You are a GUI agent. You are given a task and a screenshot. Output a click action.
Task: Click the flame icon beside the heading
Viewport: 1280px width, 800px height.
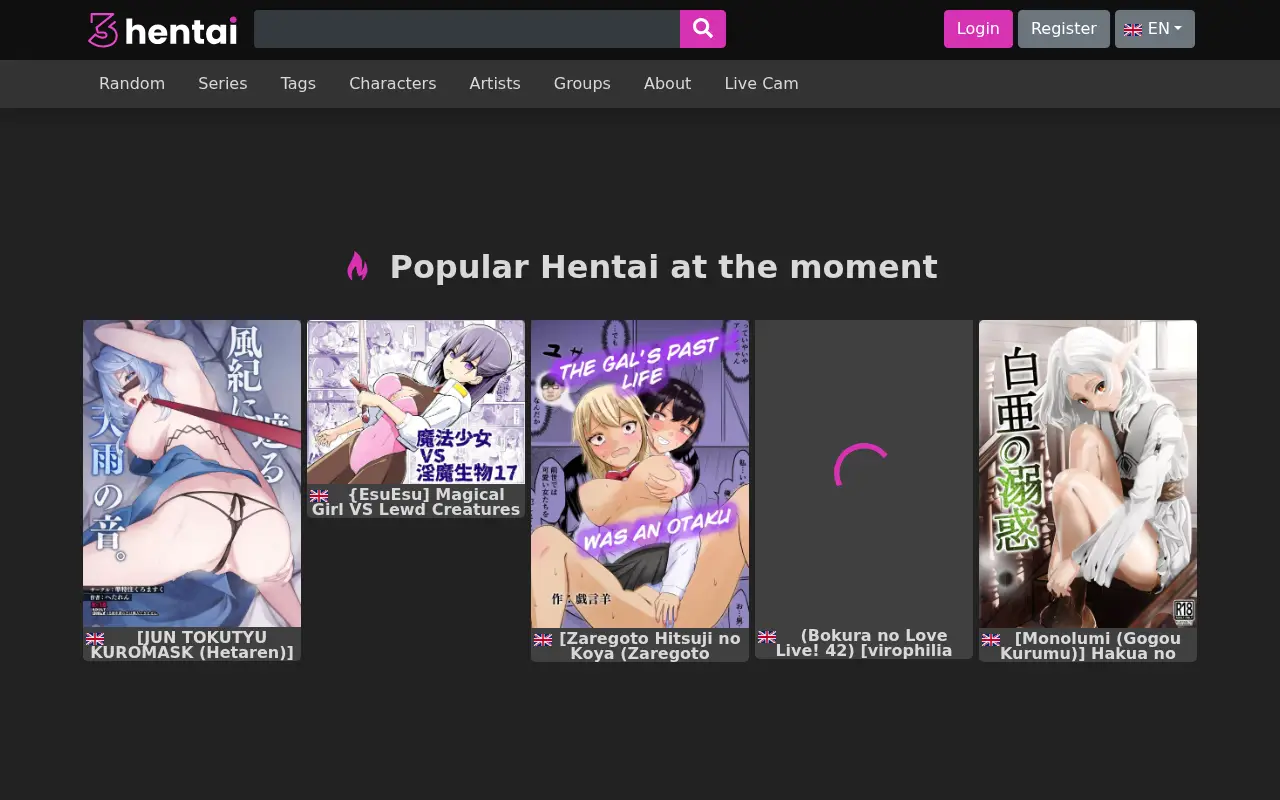tap(357, 267)
